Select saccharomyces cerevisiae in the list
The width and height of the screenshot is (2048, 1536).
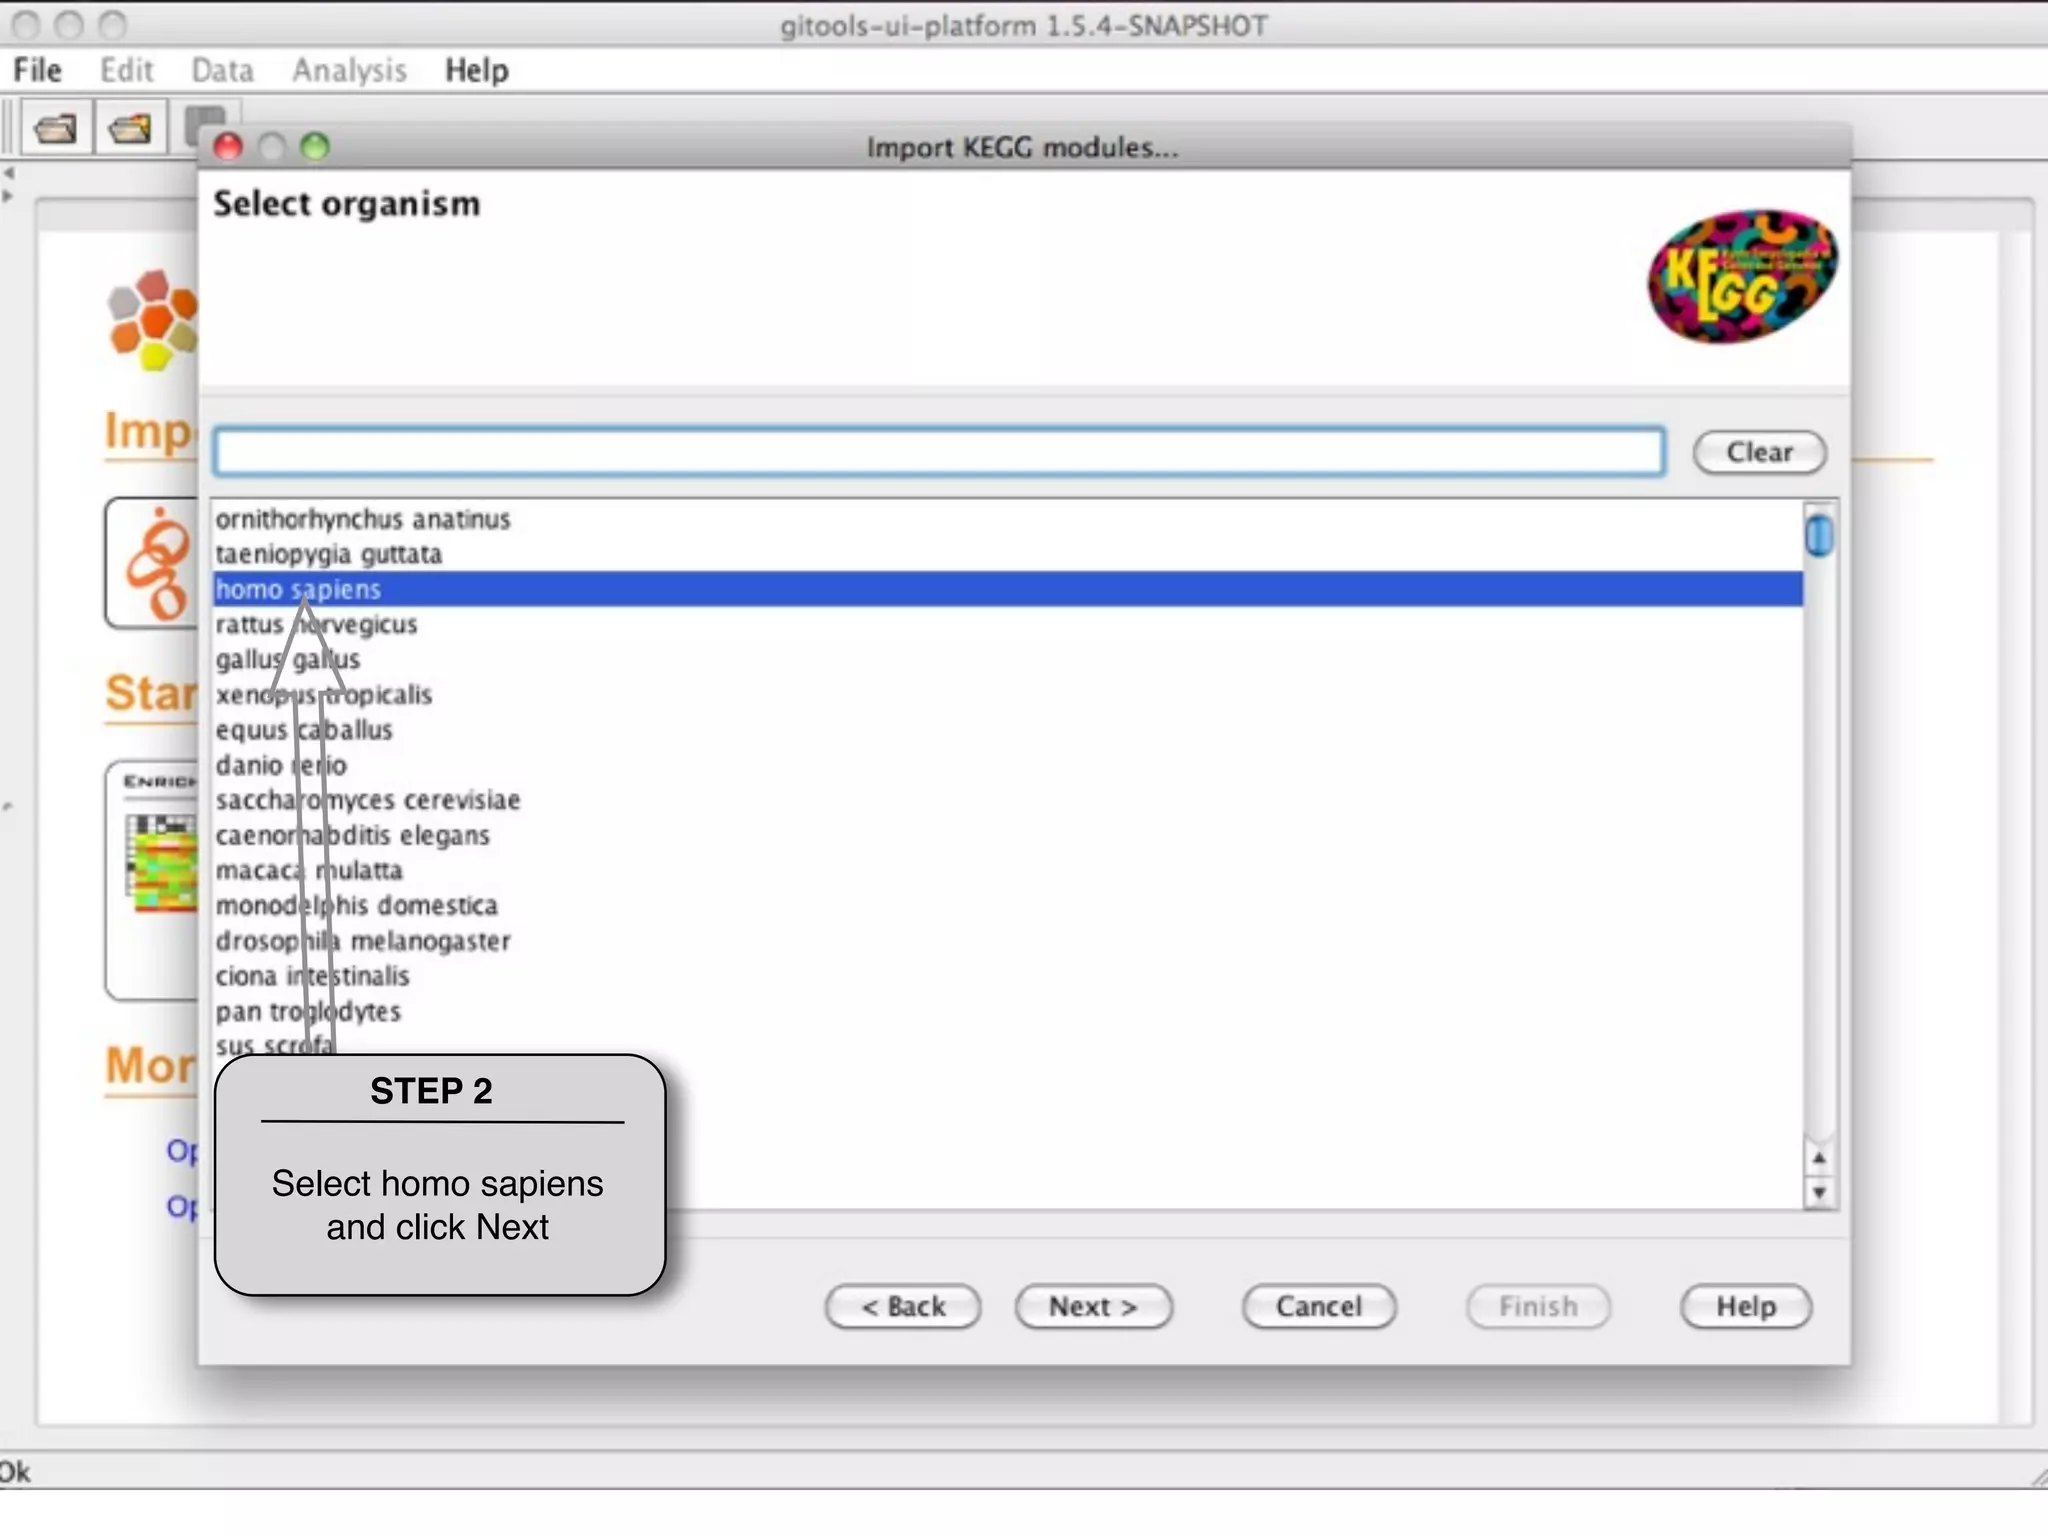pyautogui.click(x=1008, y=800)
